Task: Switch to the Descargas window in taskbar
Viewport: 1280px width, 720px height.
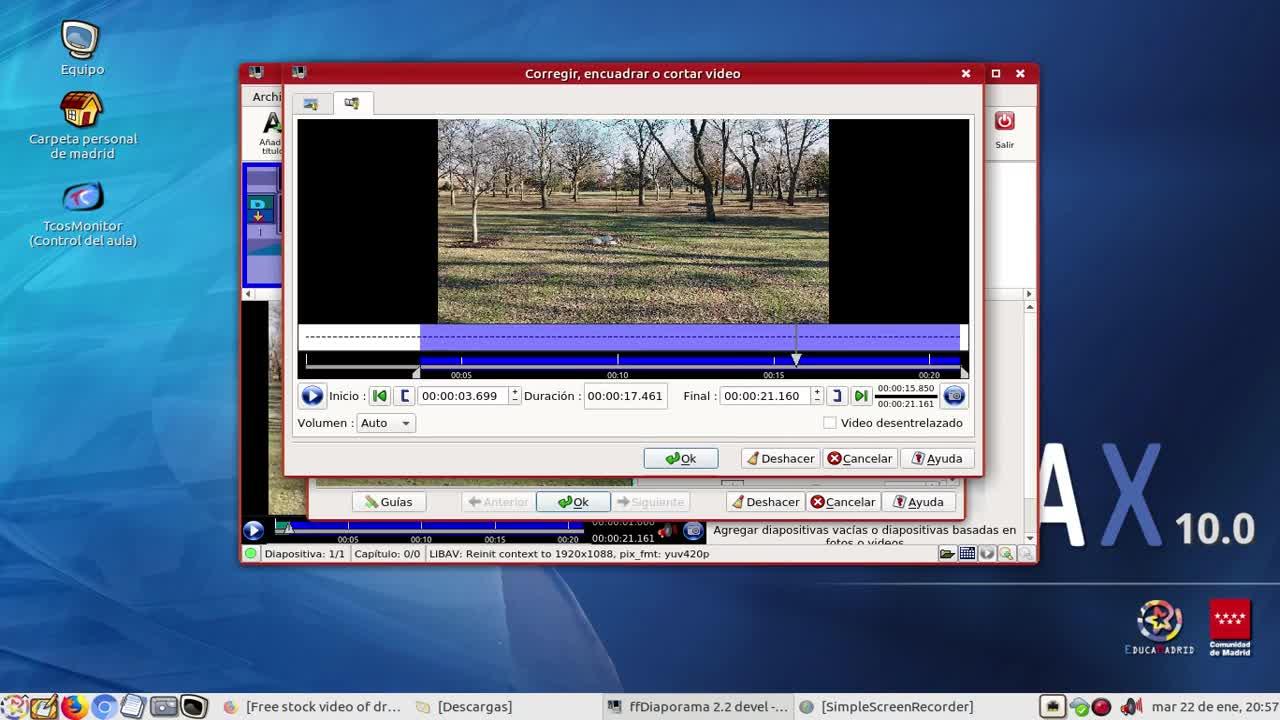Action: pos(464,707)
